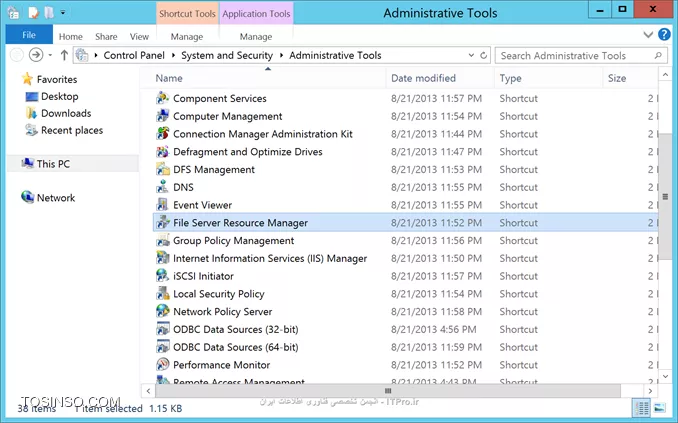Open the View ribbon tab

[x=139, y=37]
